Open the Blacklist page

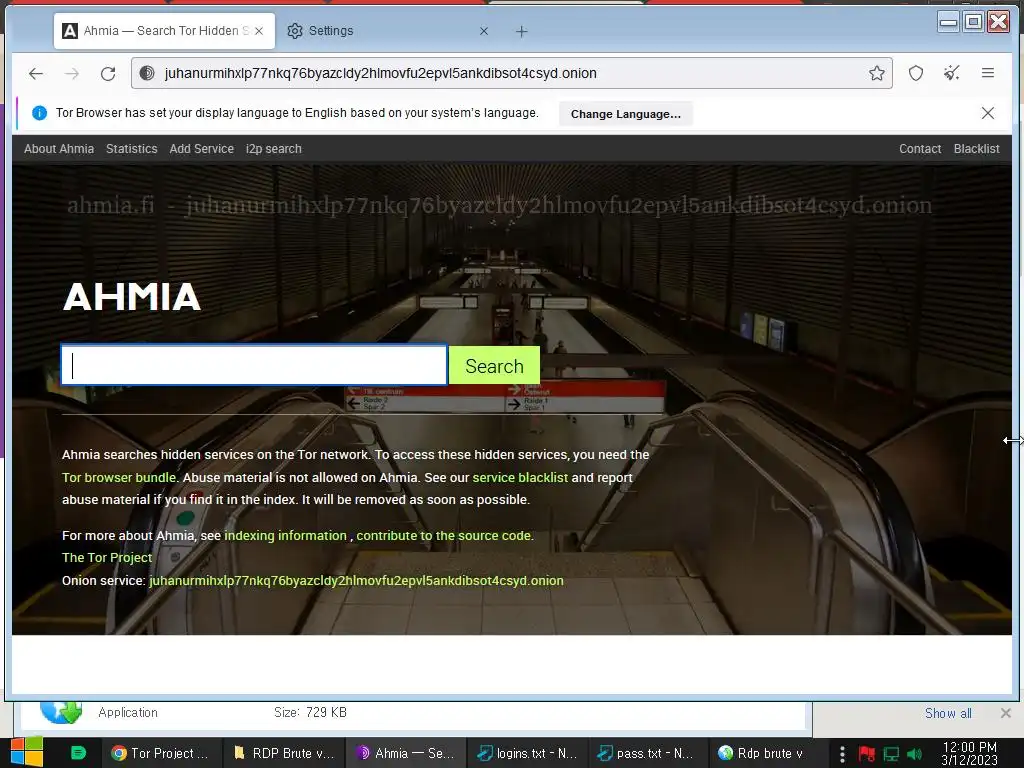pyautogui.click(x=976, y=149)
